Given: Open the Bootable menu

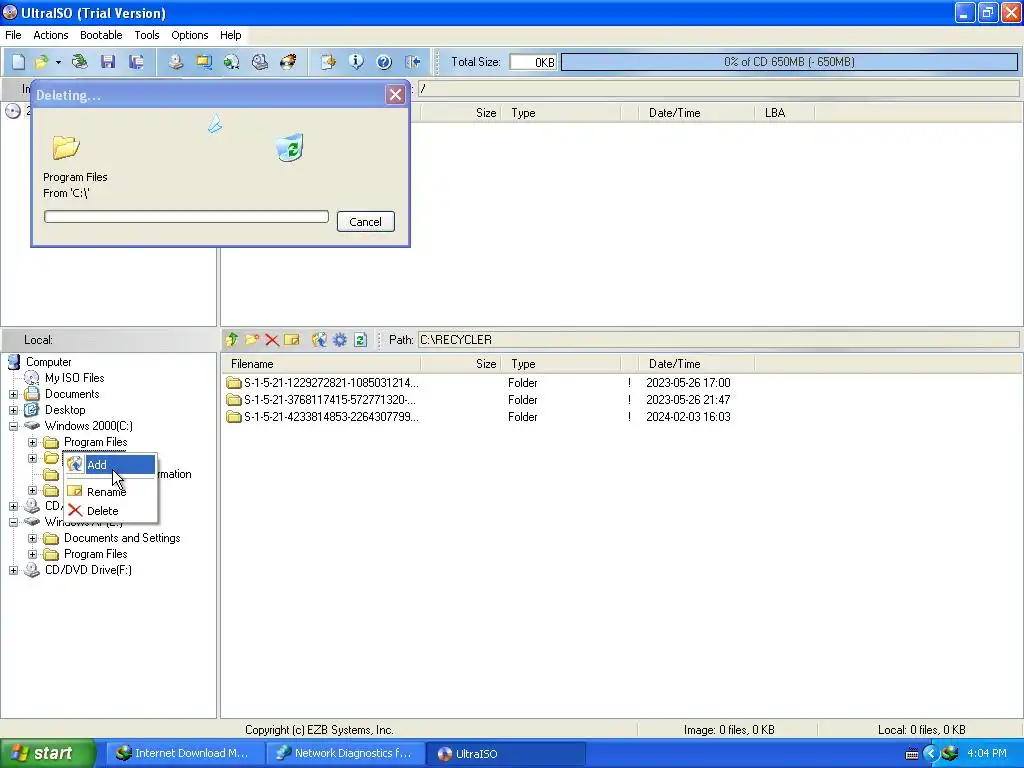Looking at the screenshot, I should tap(101, 35).
